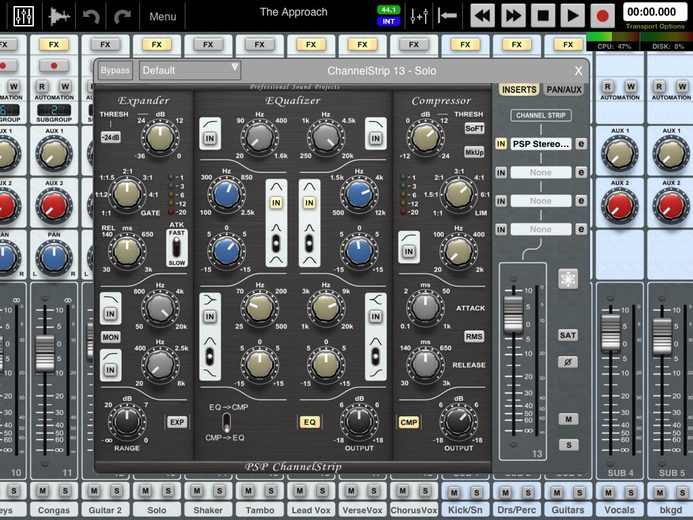Toggle the SAT button
Image resolution: width=693 pixels, height=520 pixels.
click(568, 335)
